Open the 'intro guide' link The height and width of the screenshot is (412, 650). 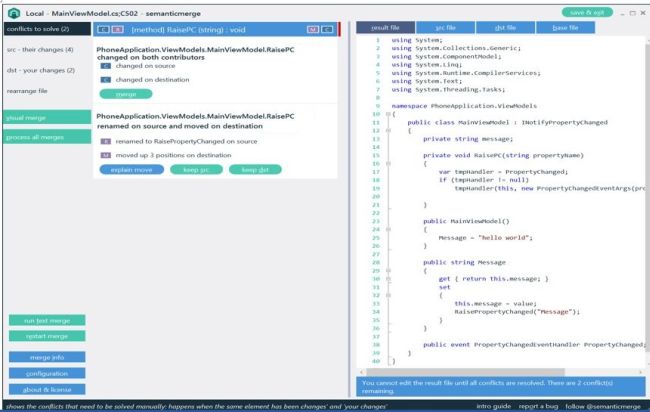click(x=493, y=406)
